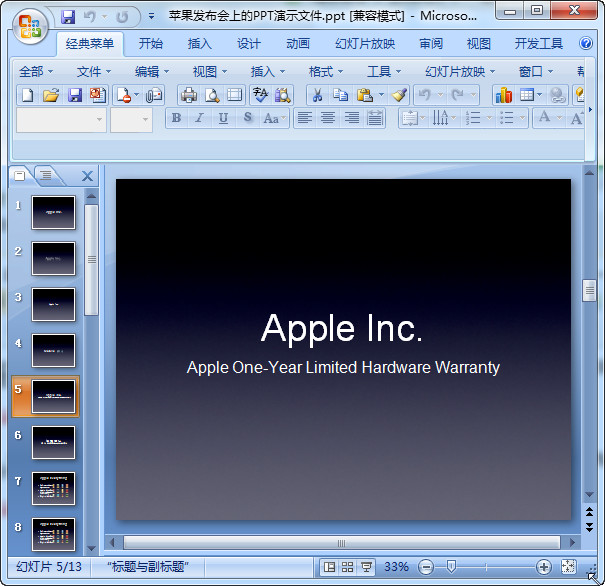The height and width of the screenshot is (586, 605).
Task: Click the horizontal scrollbar thumb
Action: click(341, 542)
